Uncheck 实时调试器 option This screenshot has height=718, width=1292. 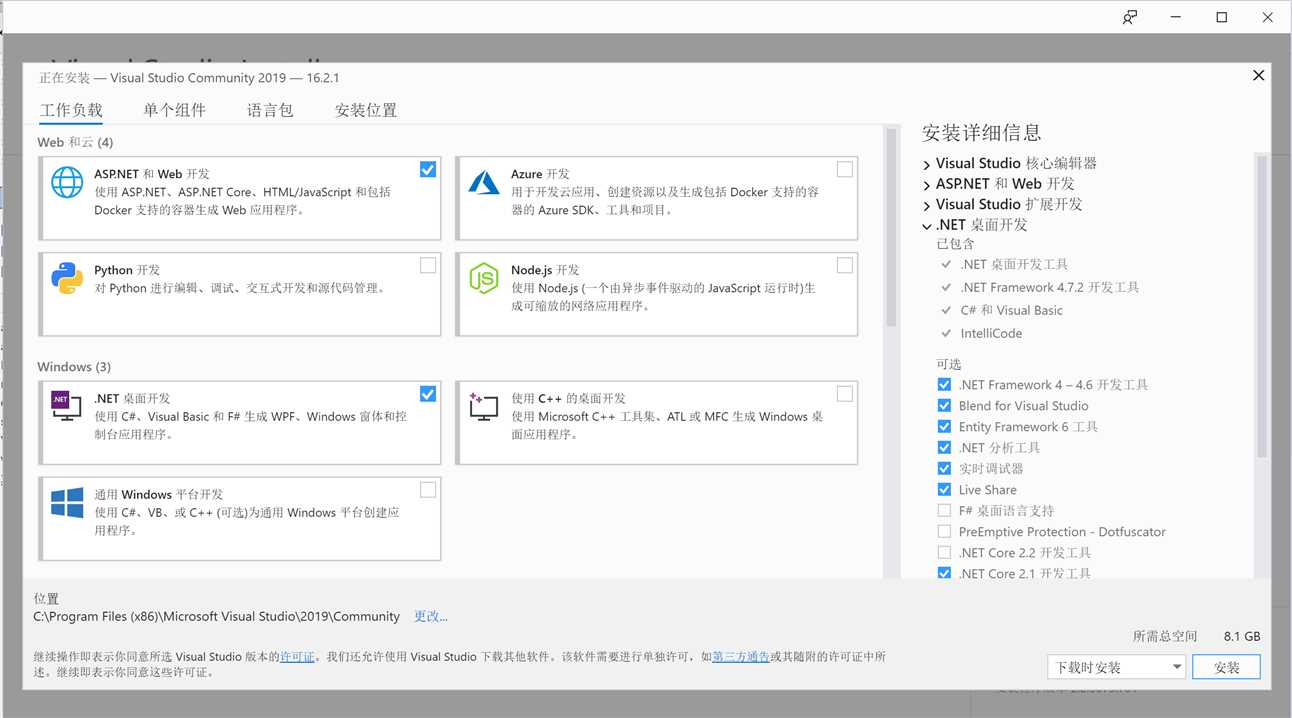[x=944, y=469]
